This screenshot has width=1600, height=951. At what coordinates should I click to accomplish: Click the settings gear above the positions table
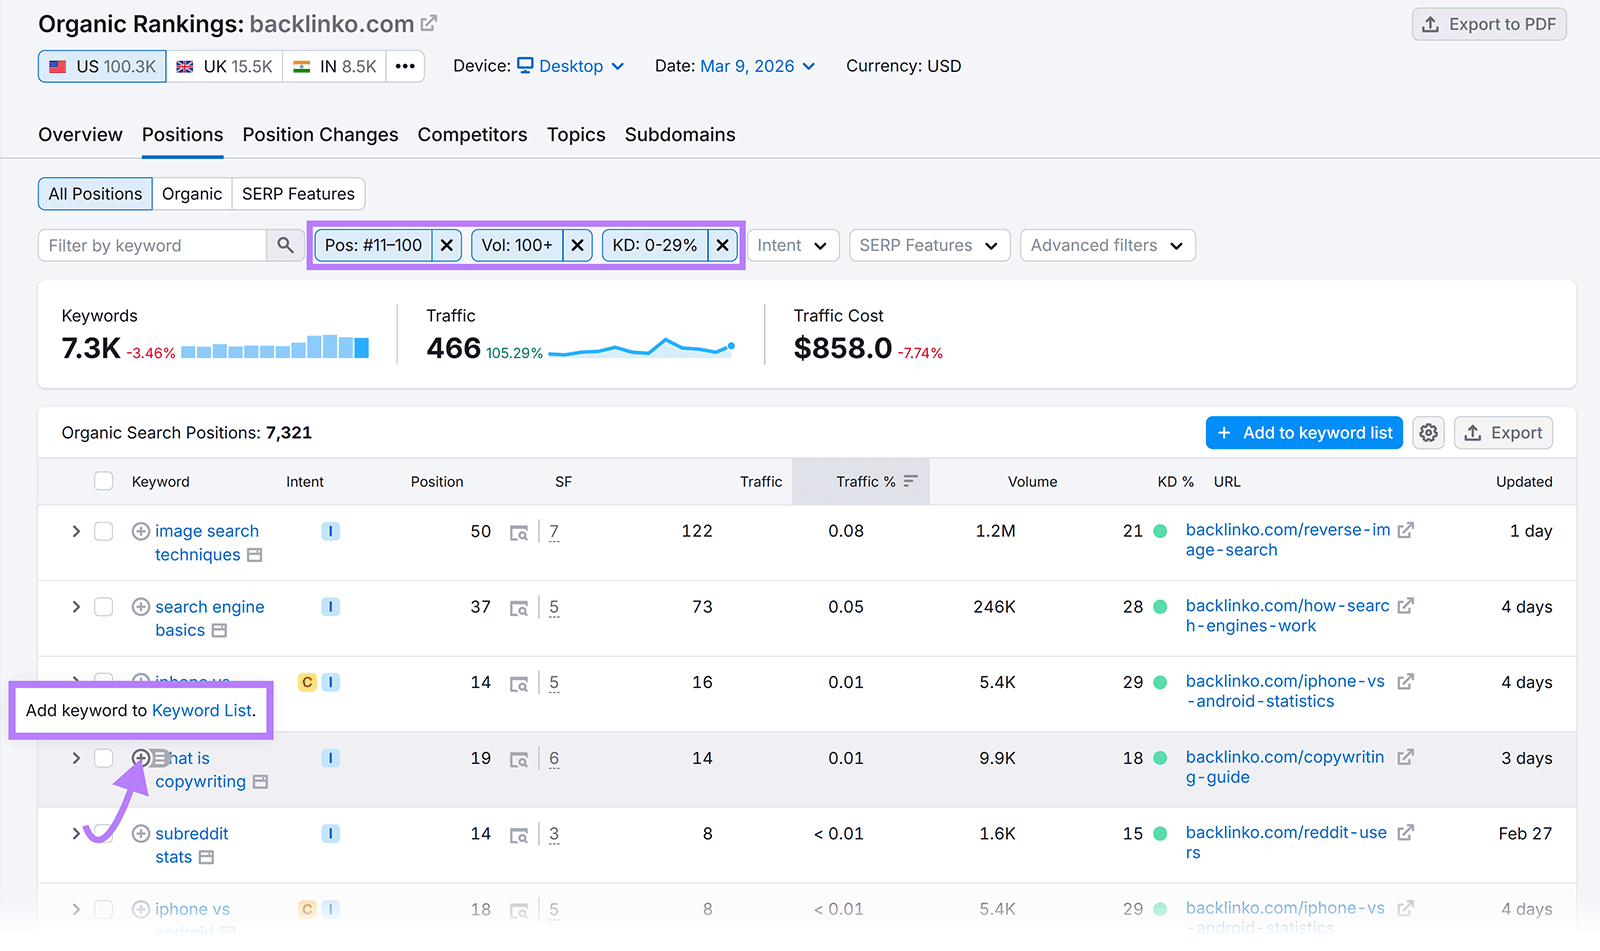point(1428,432)
